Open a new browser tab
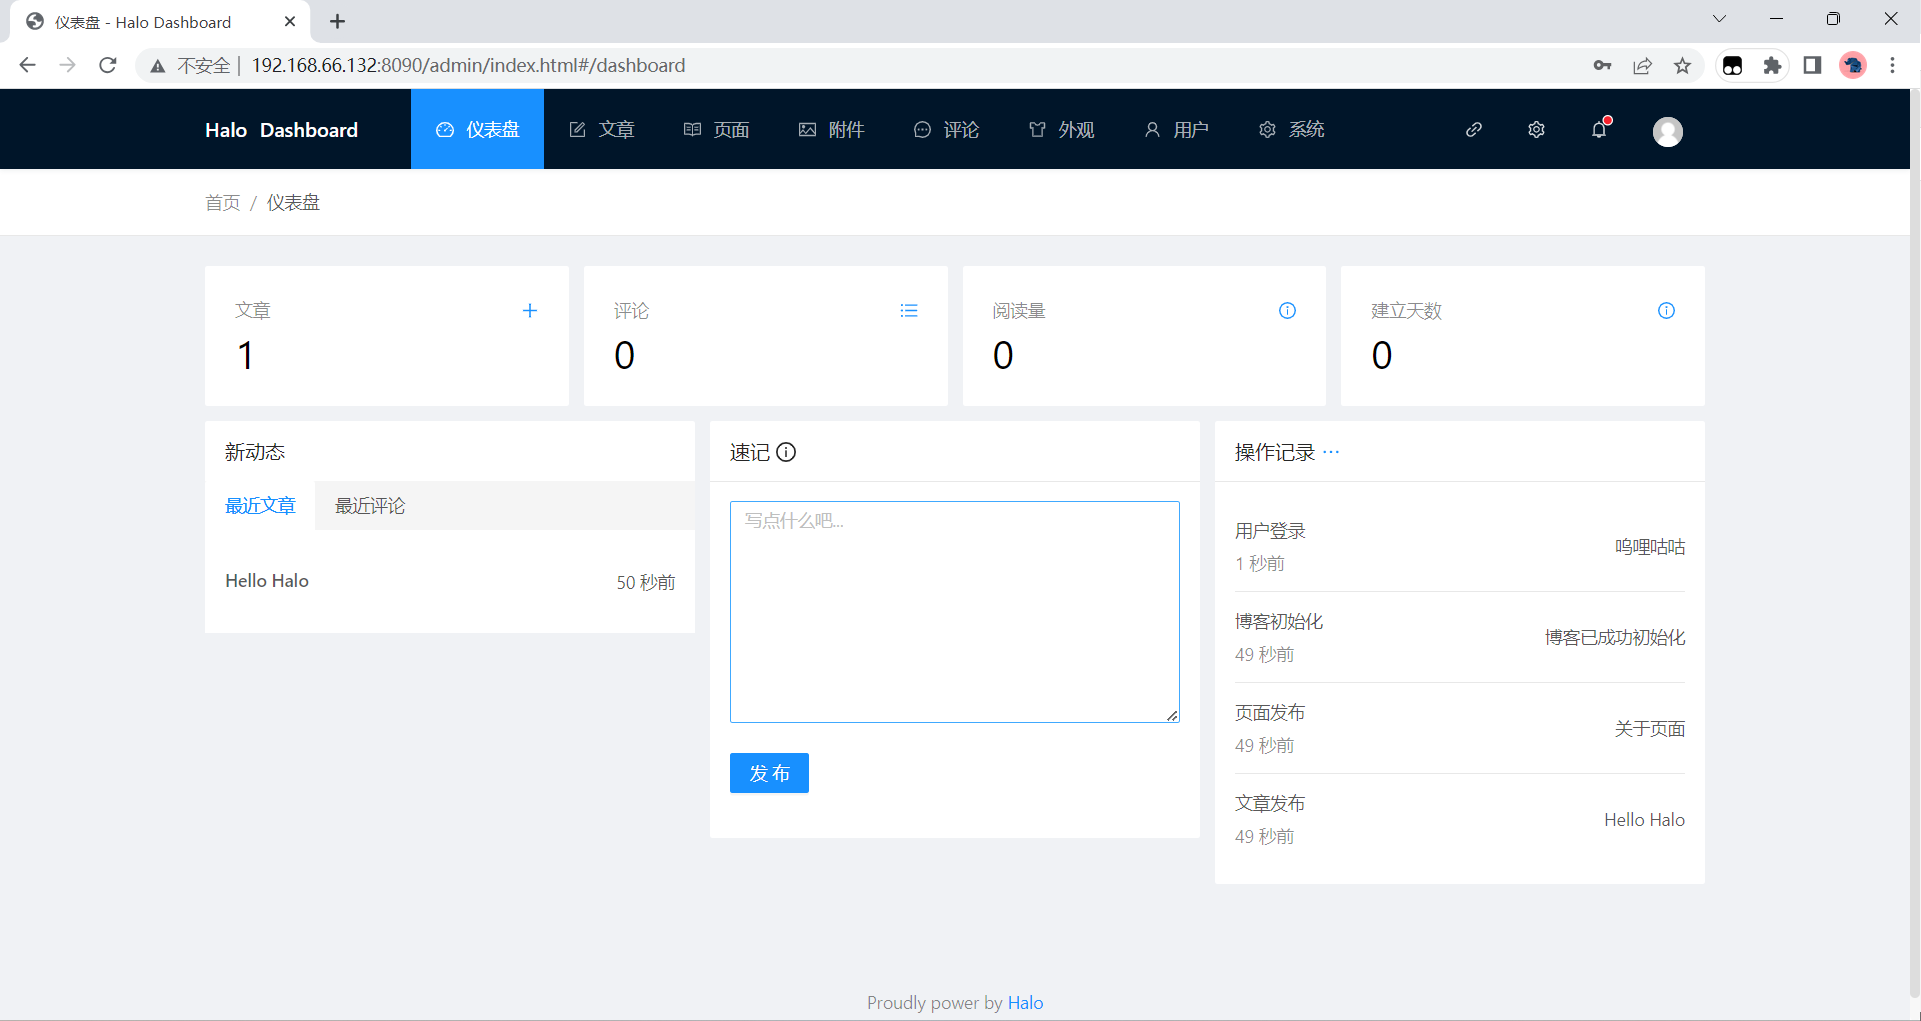This screenshot has height=1021, width=1921. (338, 21)
